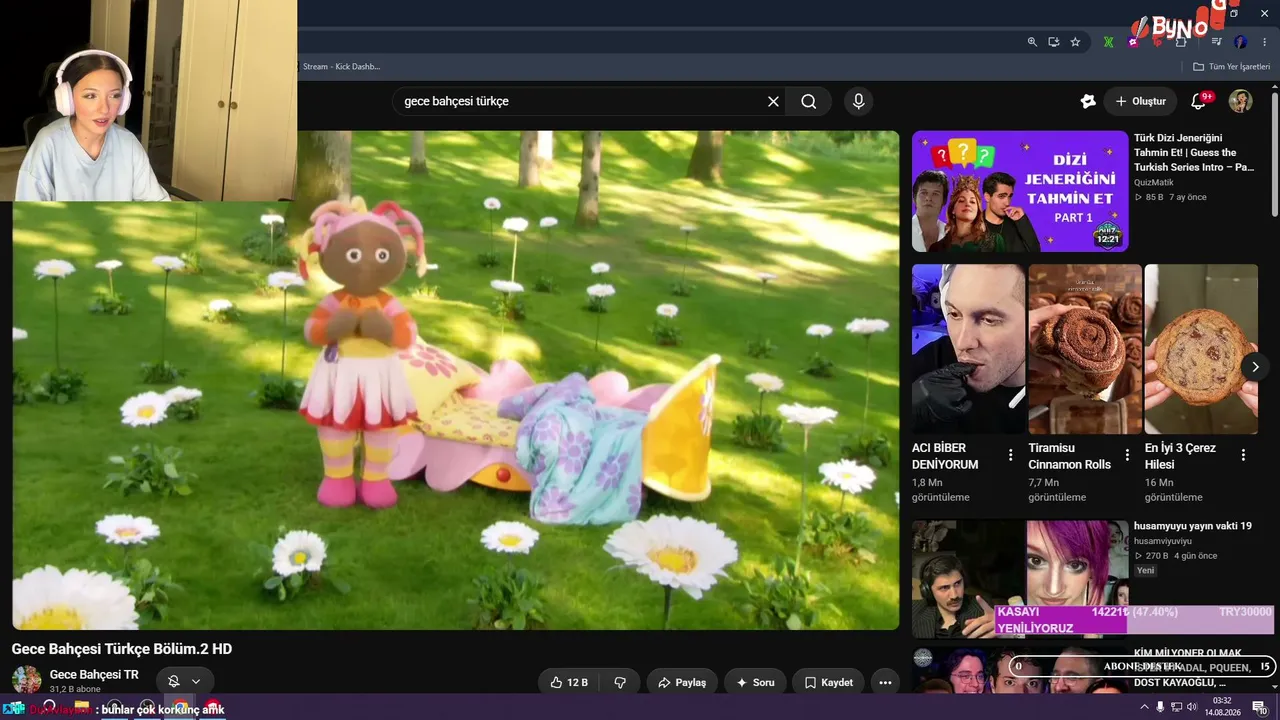Open the YouTube account avatar menu
Screen dimensions: 1280x720
[1240, 101]
